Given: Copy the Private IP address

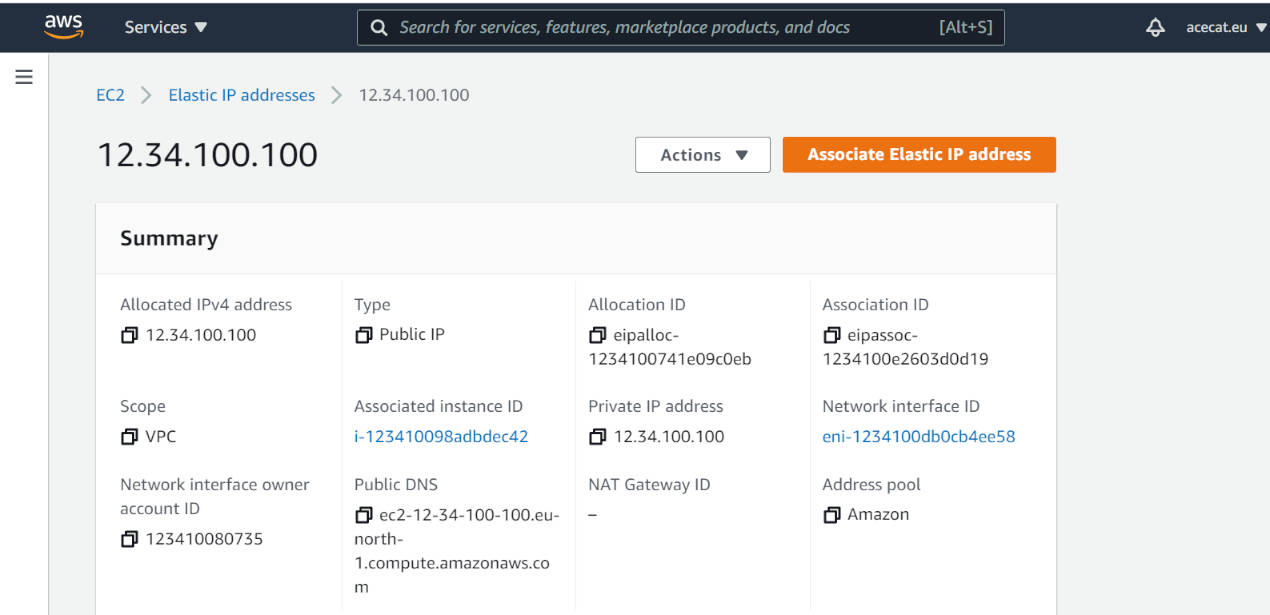Looking at the screenshot, I should pos(597,437).
